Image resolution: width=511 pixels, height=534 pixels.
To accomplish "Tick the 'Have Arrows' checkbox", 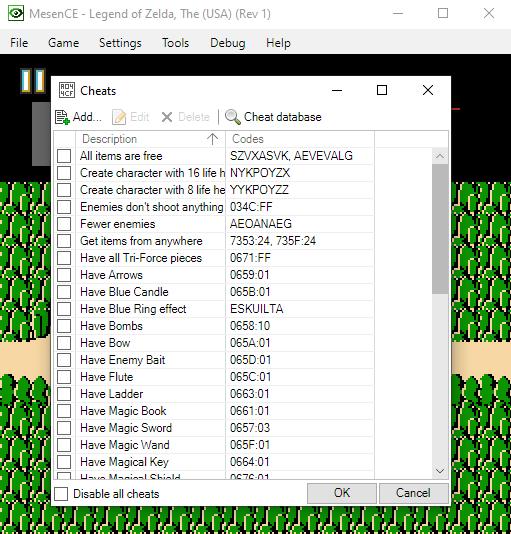I will [64, 275].
